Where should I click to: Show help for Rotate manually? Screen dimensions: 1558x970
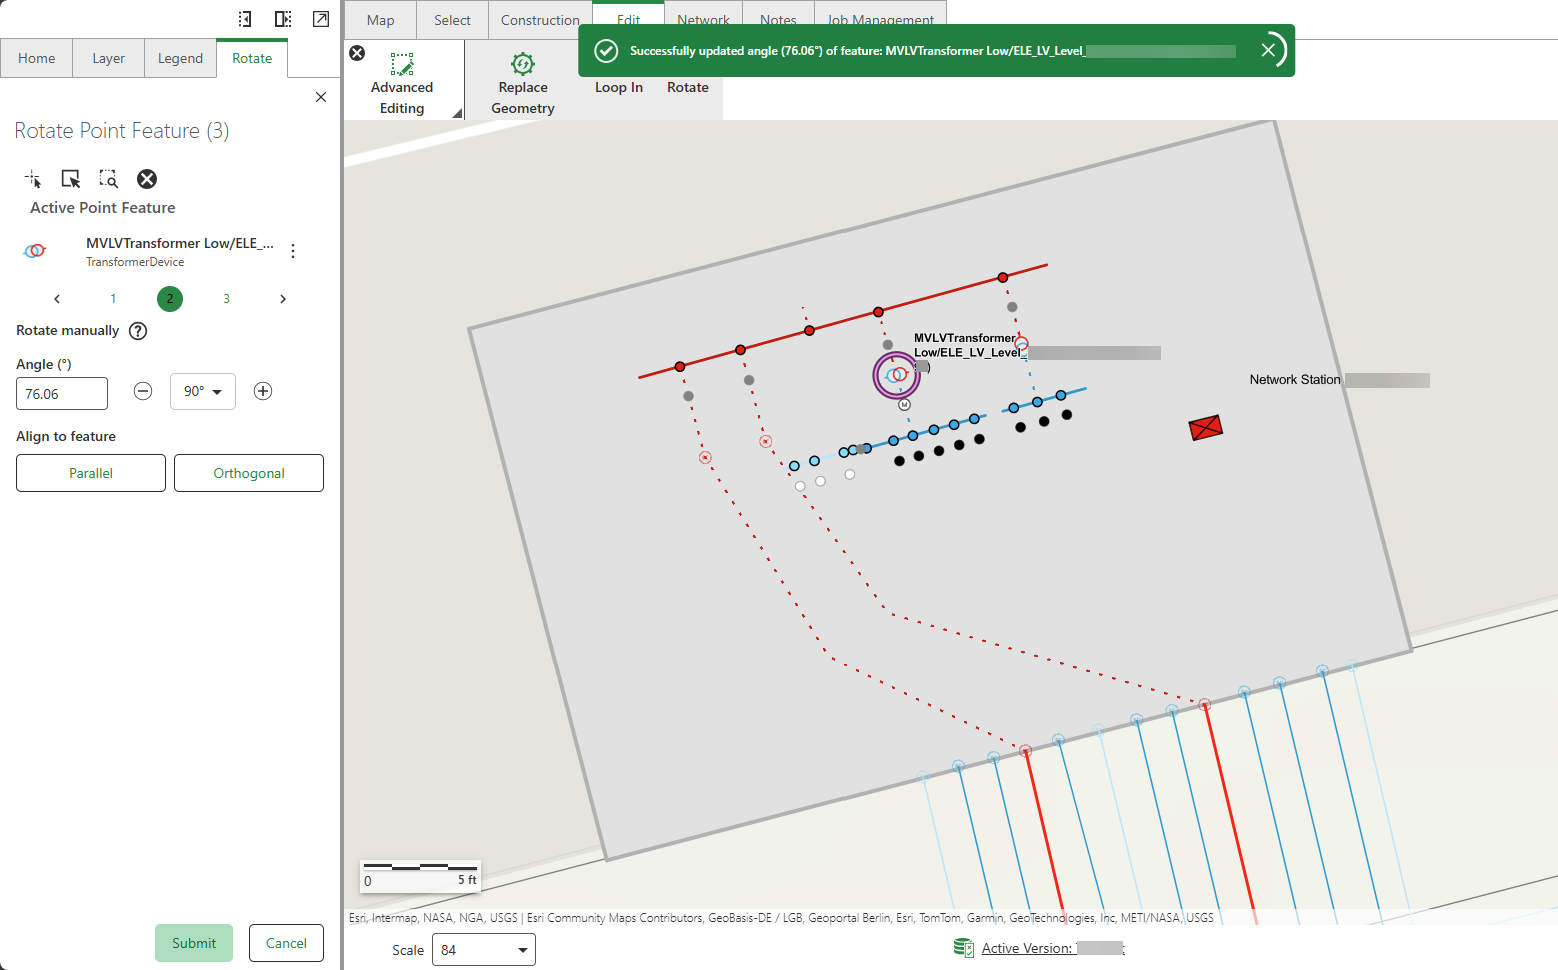point(138,331)
